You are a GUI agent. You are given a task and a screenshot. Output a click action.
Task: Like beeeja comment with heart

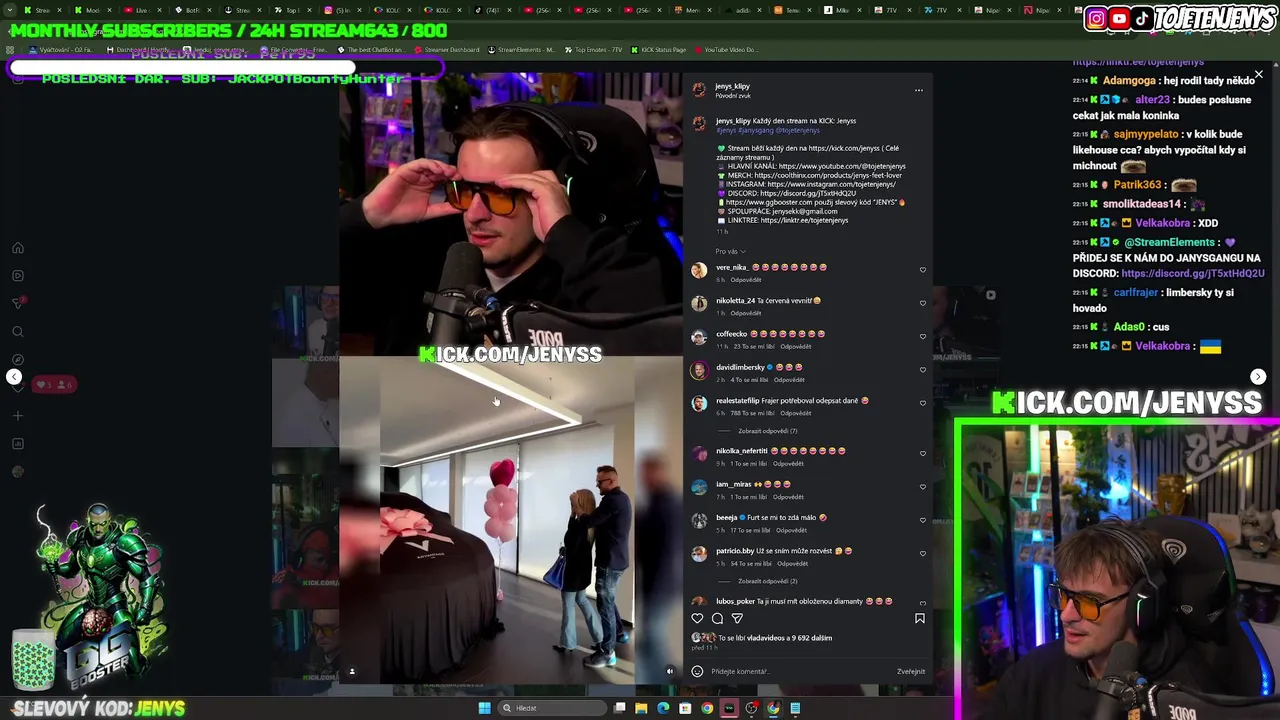(x=922, y=520)
